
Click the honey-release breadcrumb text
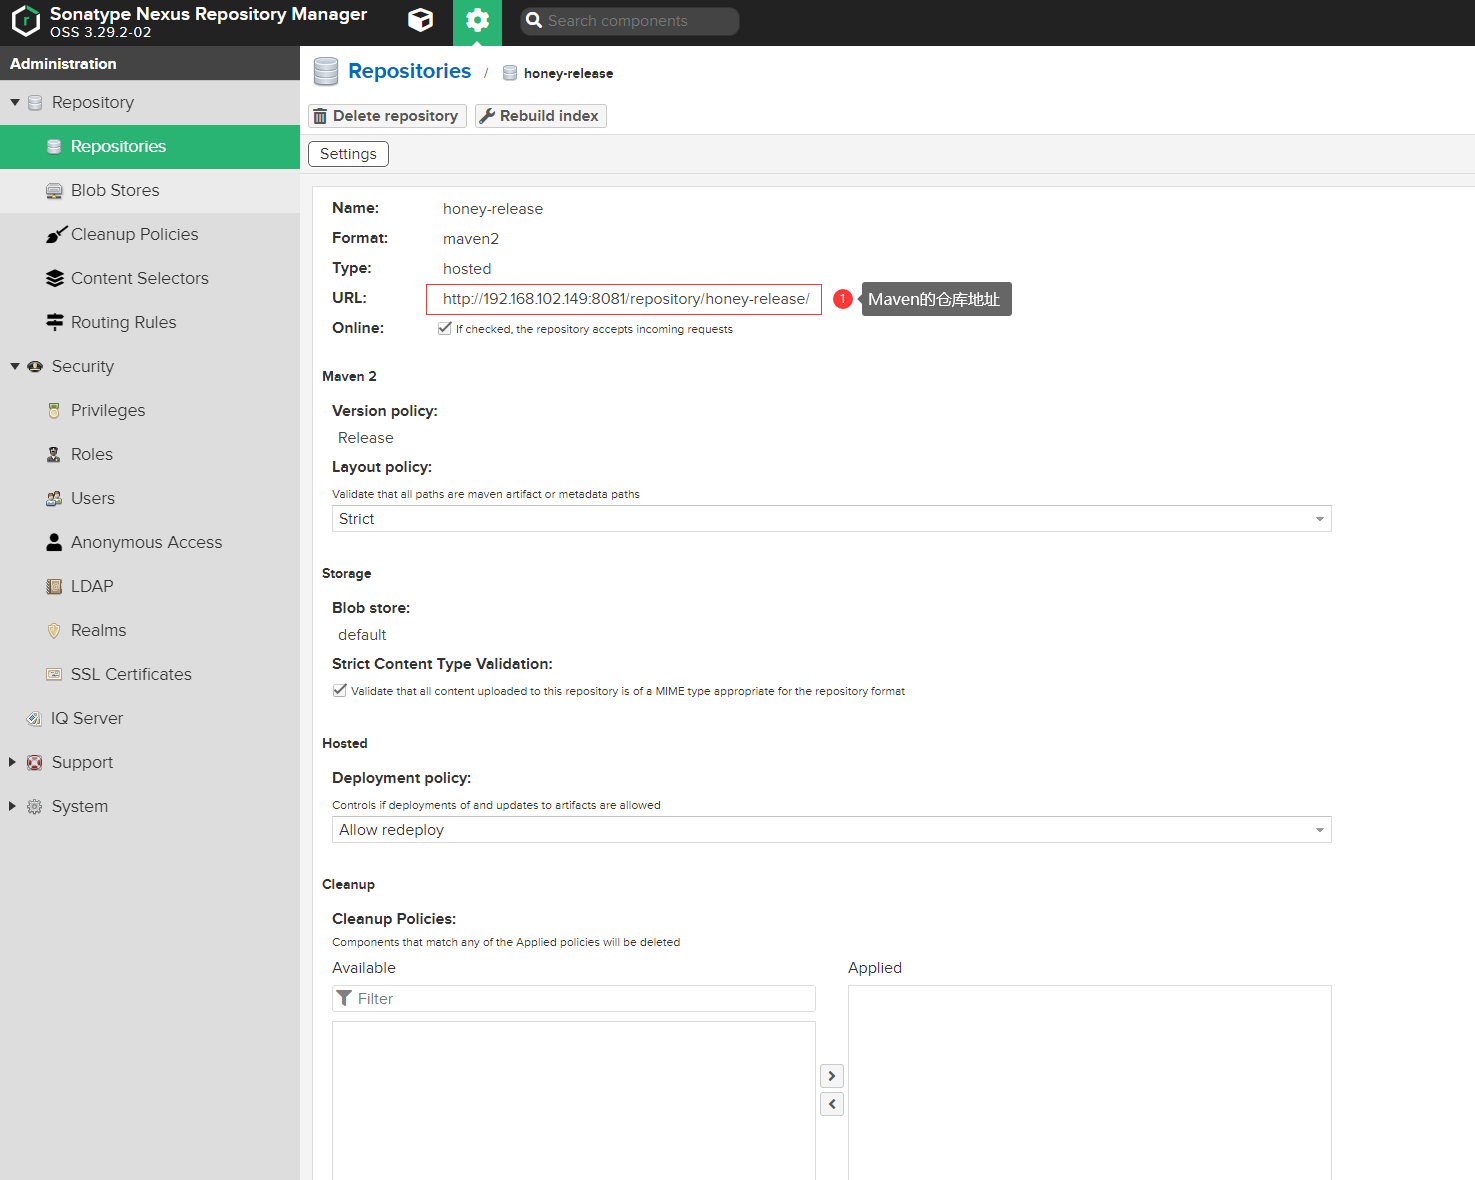click(x=568, y=73)
